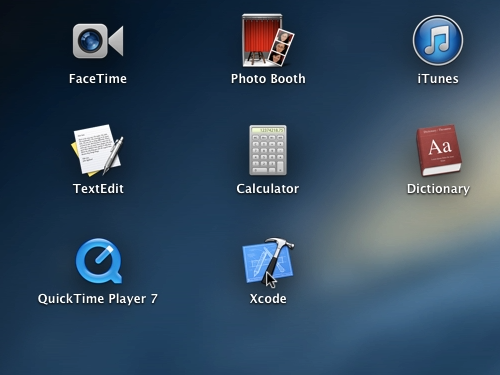Viewport: 500px width, 375px height.
Task: Click the "Calculator" label
Action: coord(268,189)
